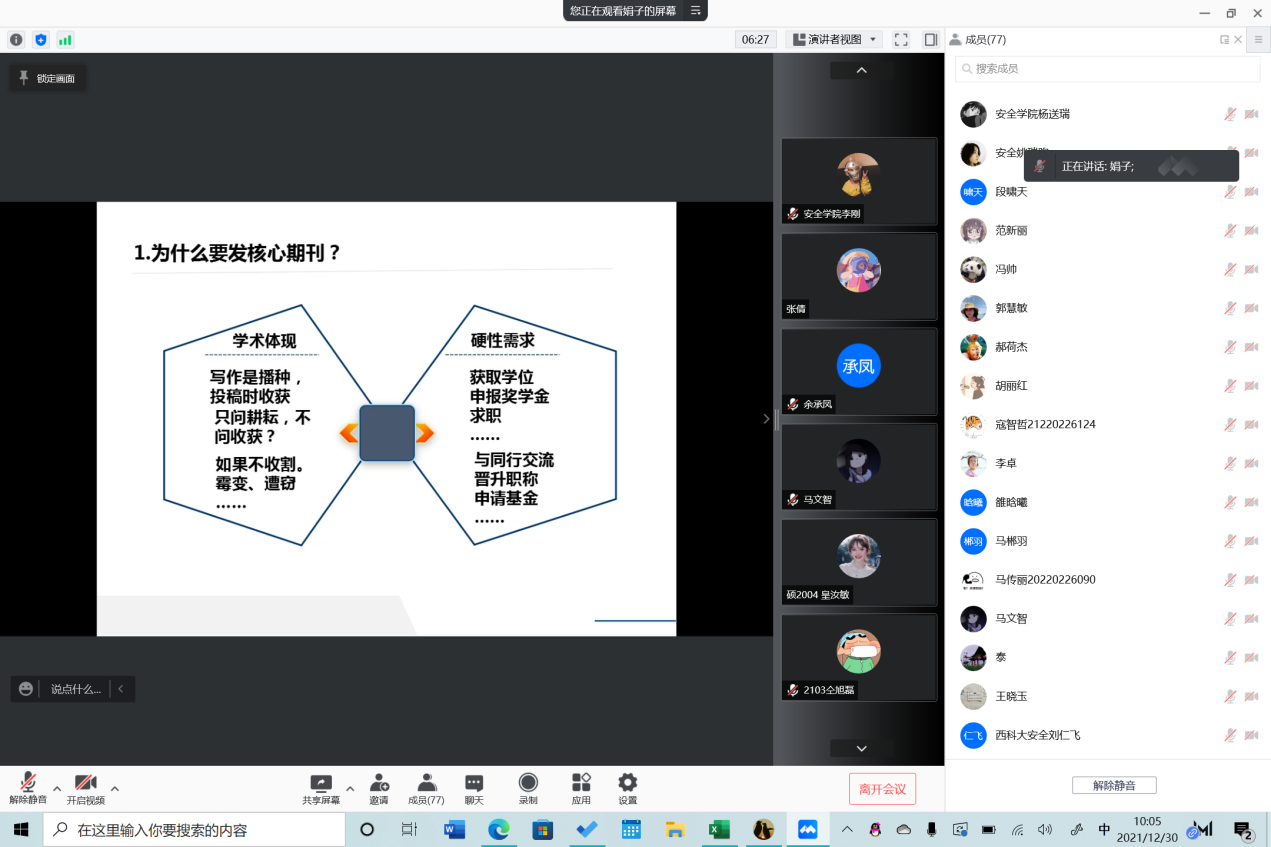Viewport: 1271px width, 847px height.
Task: Expand the arrow next to 共享屏幕
Action: [349, 787]
